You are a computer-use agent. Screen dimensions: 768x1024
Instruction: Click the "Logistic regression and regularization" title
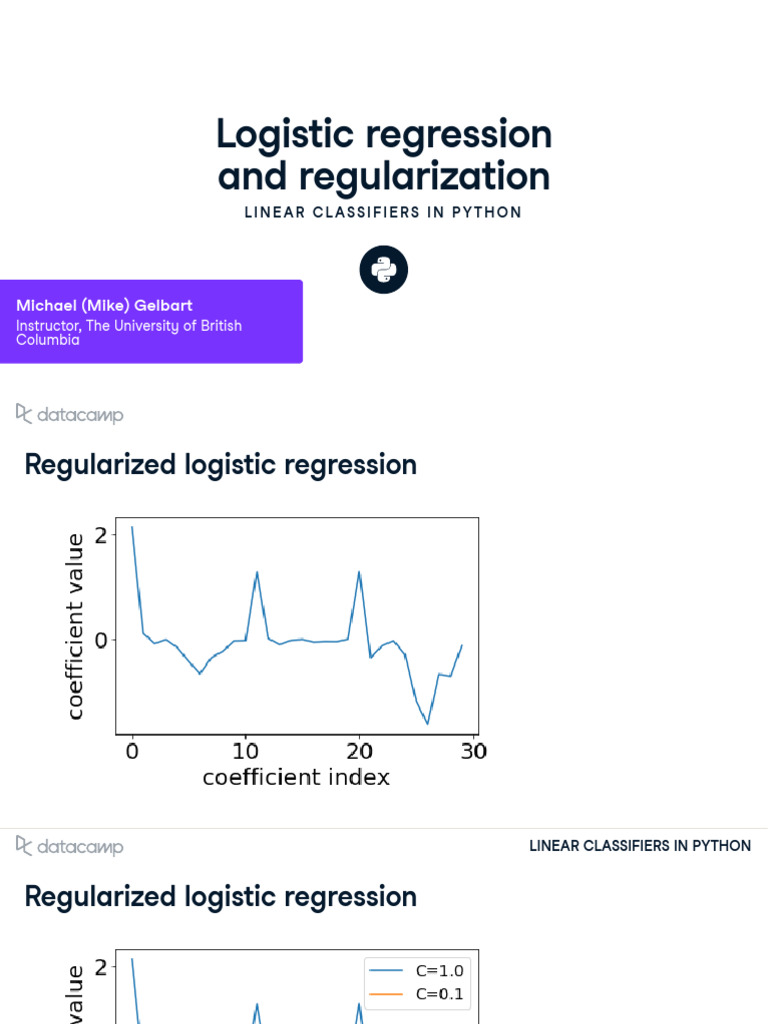tap(384, 155)
